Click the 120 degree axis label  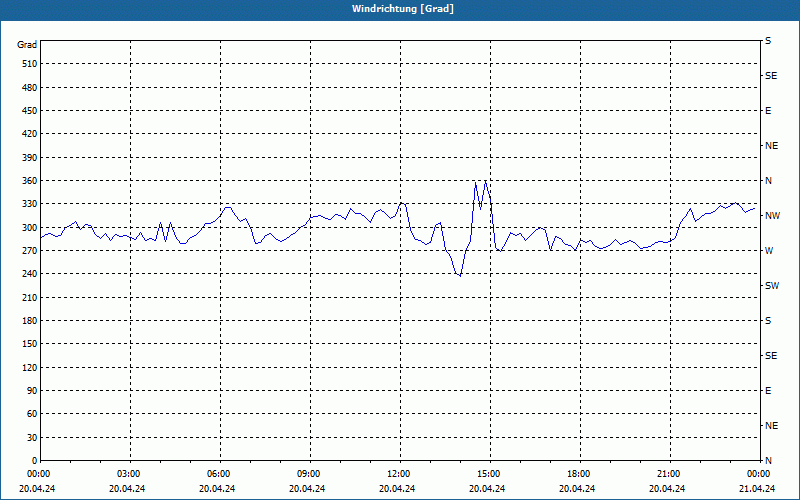point(30,367)
